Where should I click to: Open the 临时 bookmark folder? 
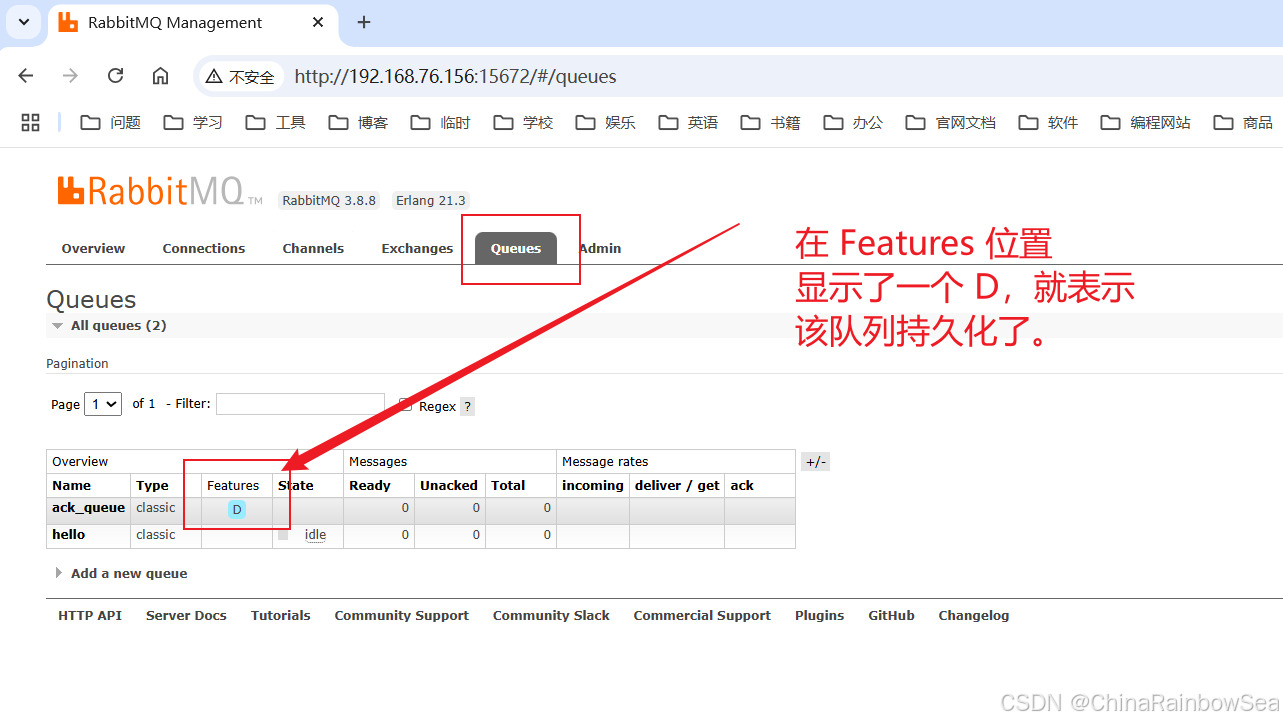(441, 122)
